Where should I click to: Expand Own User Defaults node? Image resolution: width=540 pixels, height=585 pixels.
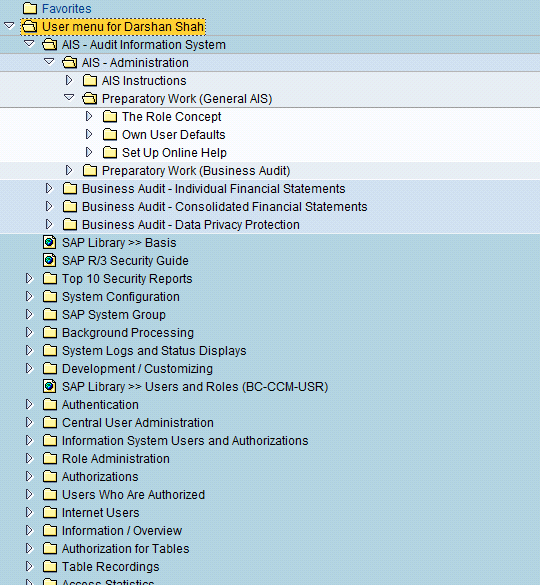tap(89, 134)
